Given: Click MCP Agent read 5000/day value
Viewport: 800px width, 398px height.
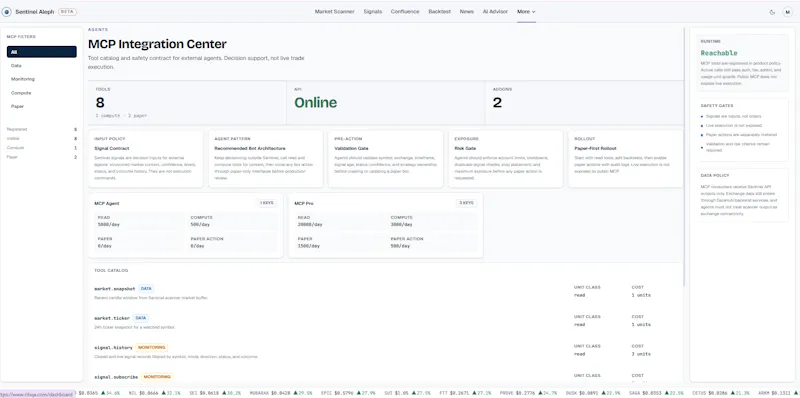Looking at the screenshot, I should (x=108, y=225).
